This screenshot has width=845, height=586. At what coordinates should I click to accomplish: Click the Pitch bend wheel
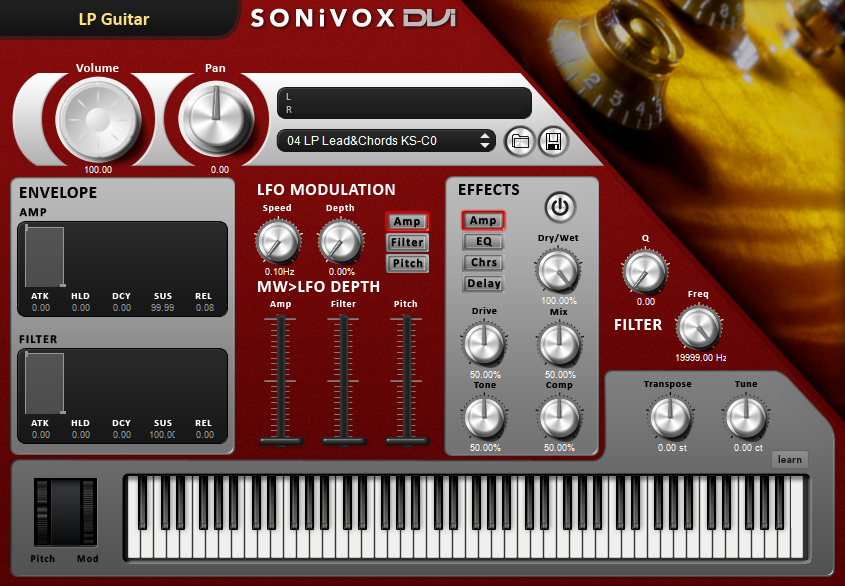[x=42, y=512]
